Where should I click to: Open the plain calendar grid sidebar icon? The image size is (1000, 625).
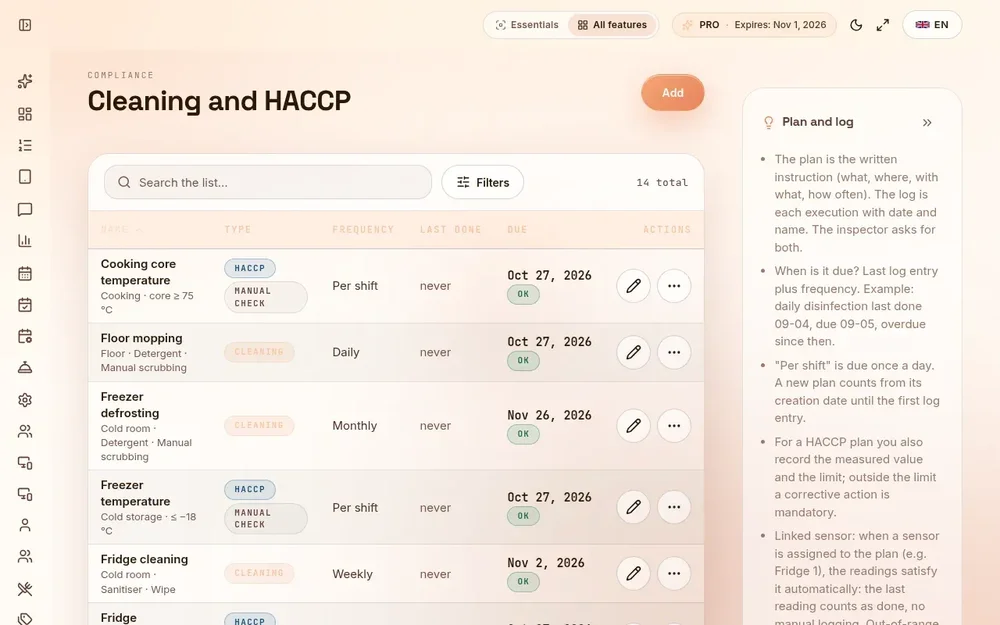point(25,273)
